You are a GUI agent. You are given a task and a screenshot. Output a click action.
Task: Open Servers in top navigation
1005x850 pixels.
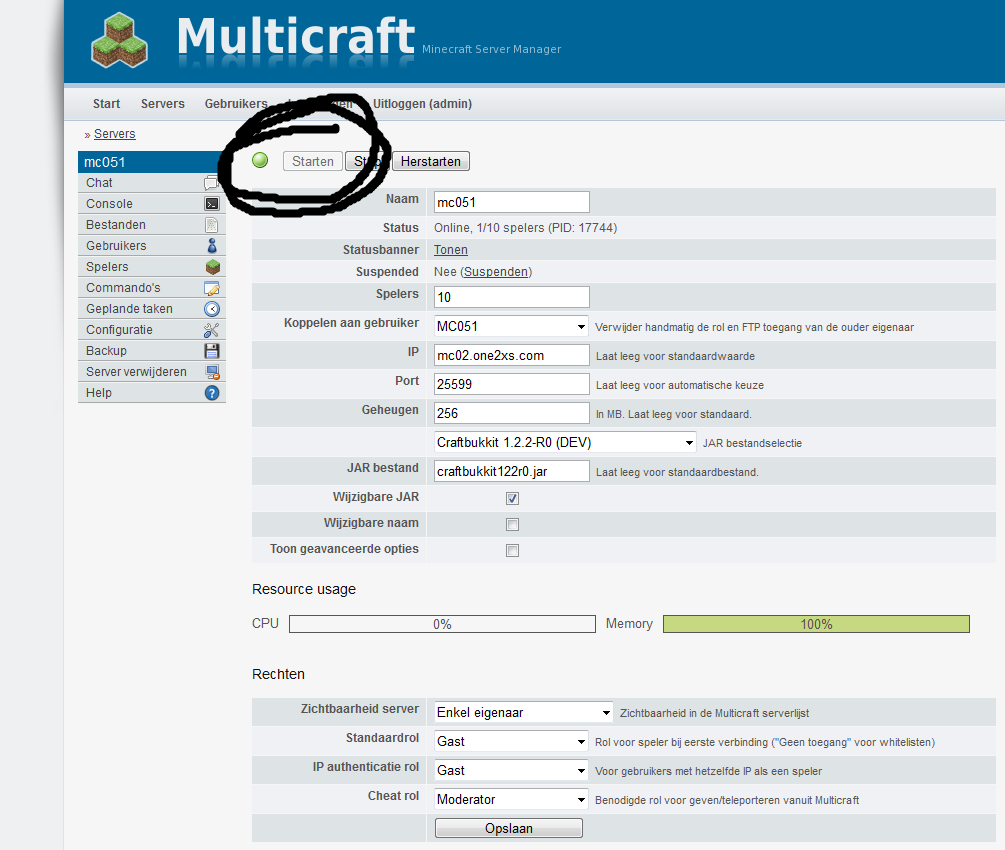tap(163, 104)
